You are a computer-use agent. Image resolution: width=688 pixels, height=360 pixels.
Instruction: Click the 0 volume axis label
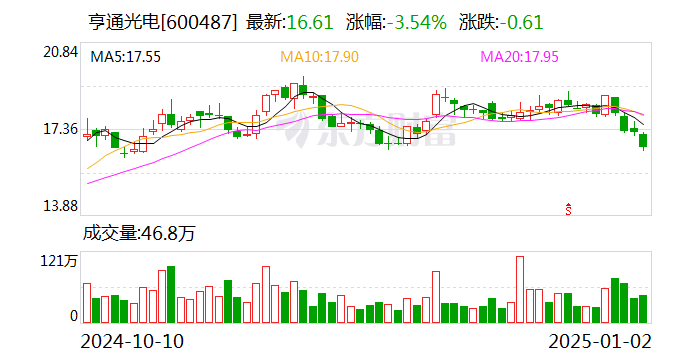click(74, 316)
